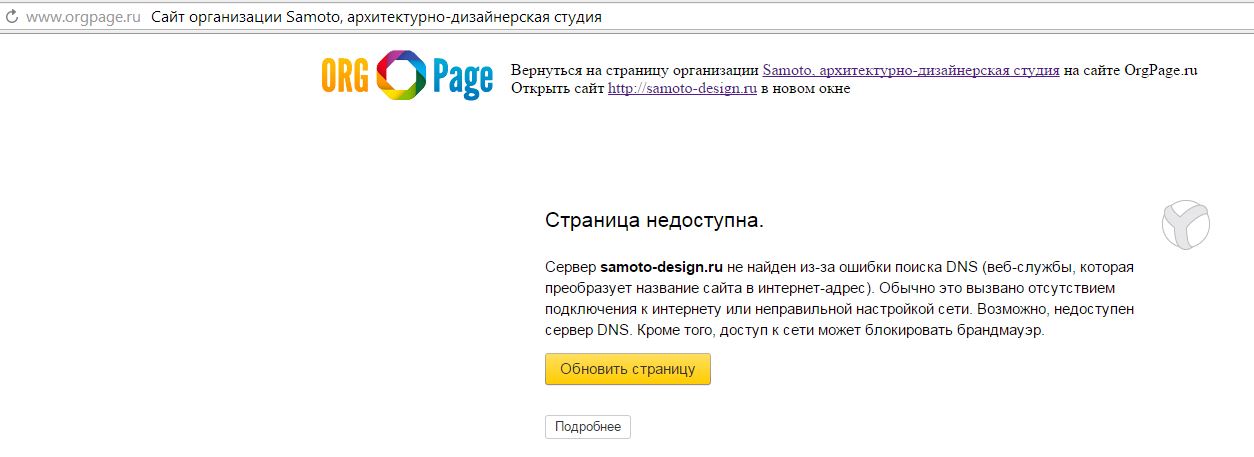The width and height of the screenshot is (1254, 457).
Task: Click the blue Page word of logo
Action: pos(462,77)
